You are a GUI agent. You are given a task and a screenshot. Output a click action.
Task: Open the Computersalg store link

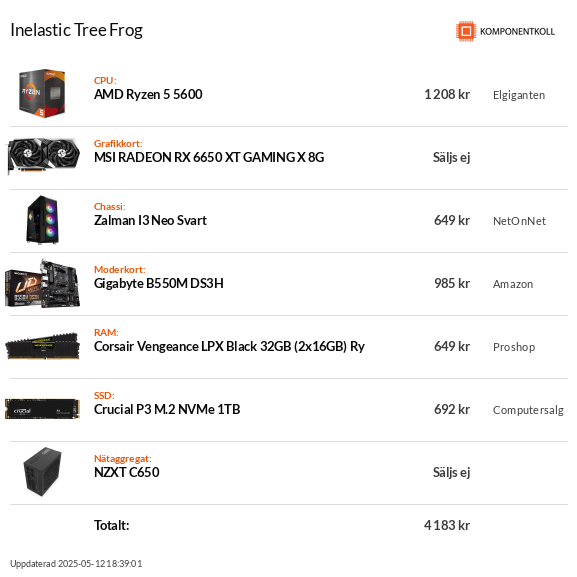pos(528,410)
